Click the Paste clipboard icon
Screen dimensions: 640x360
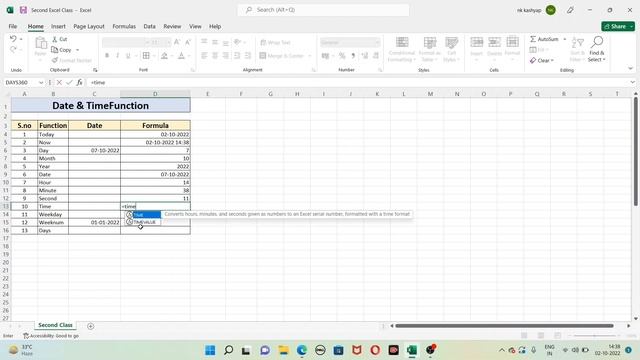(40, 43)
